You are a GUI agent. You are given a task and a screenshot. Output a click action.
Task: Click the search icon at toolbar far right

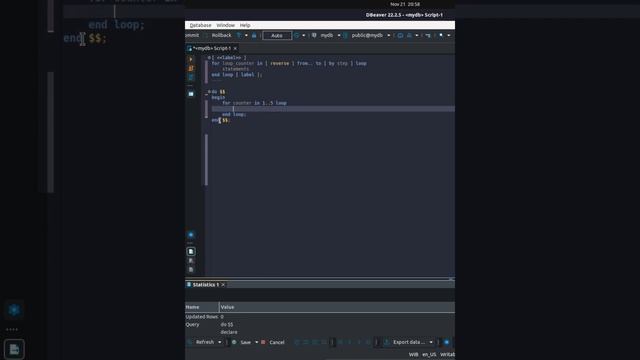coord(441,36)
